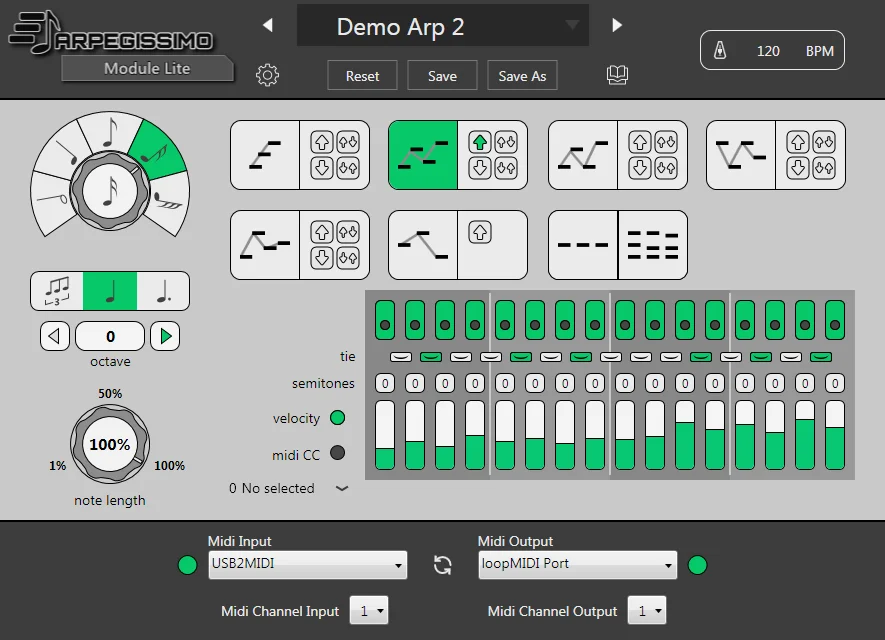The image size is (885, 640).
Task: Select the V-shaped down-up arp pattern
Action: (741, 155)
